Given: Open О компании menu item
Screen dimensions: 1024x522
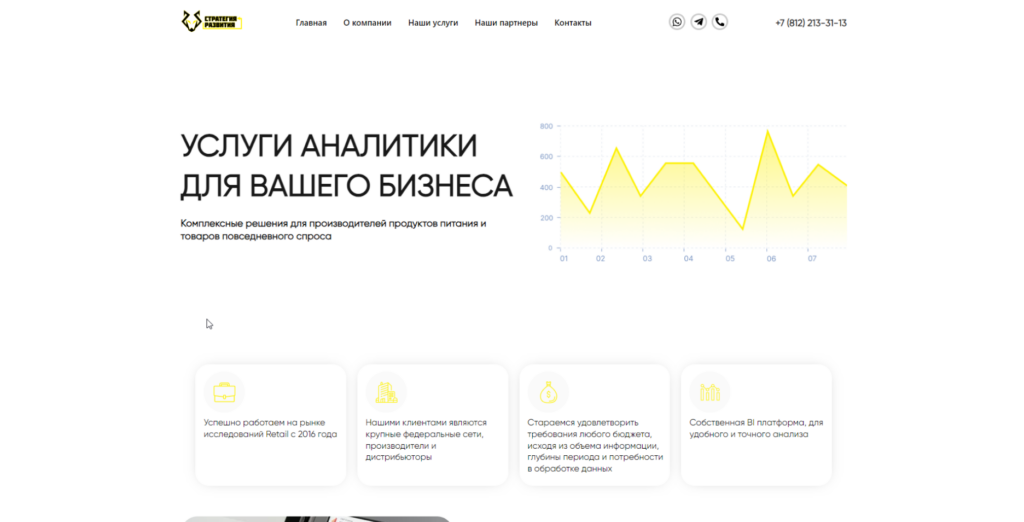Looking at the screenshot, I should (367, 23).
